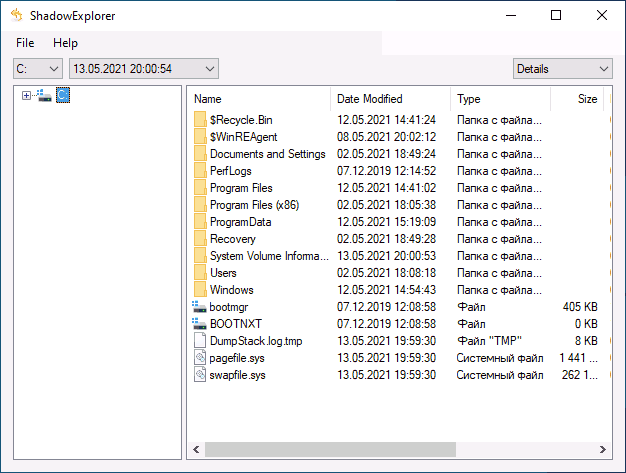Select the System Volume Informa... name text
The height and width of the screenshot is (473, 626).
pyautogui.click(x=269, y=256)
